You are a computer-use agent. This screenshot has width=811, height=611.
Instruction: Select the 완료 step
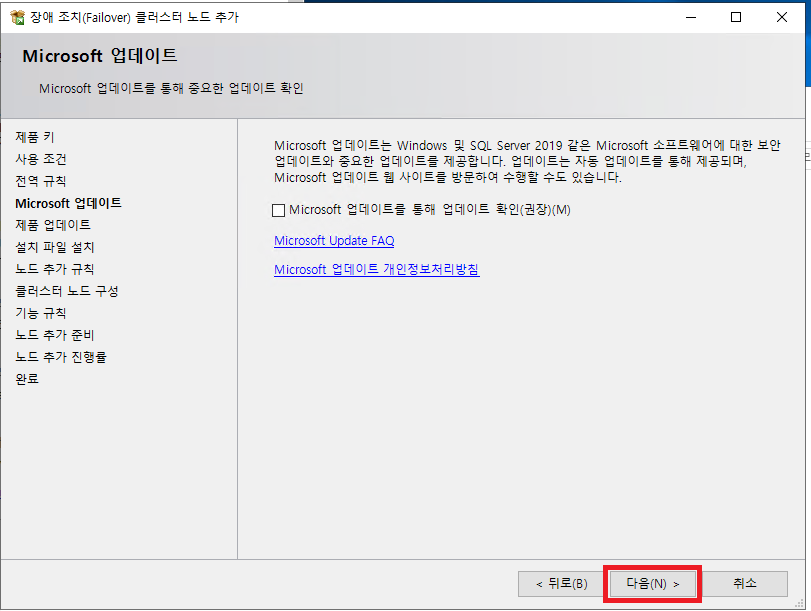tap(27, 379)
